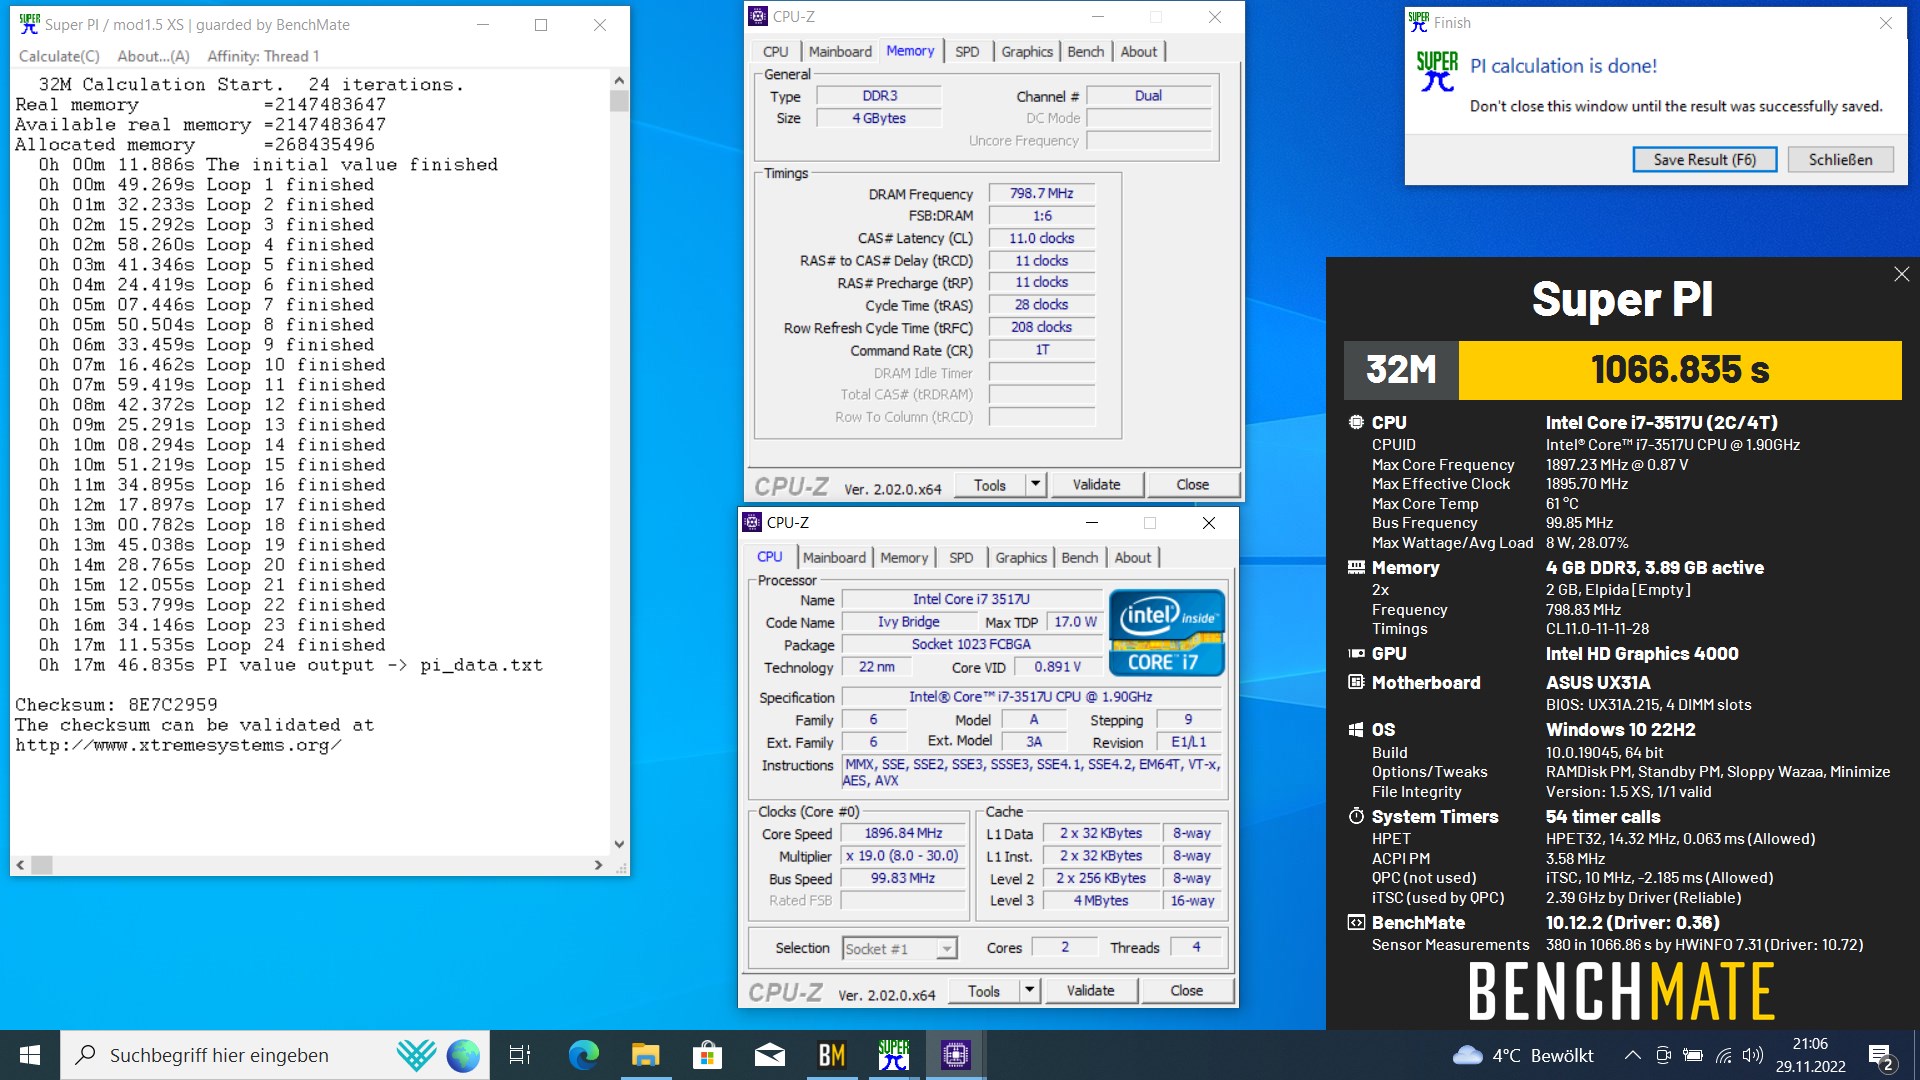Screen dimensions: 1920x1080
Task: Open Bench tab in lower CPU-Z
Action: (1080, 558)
